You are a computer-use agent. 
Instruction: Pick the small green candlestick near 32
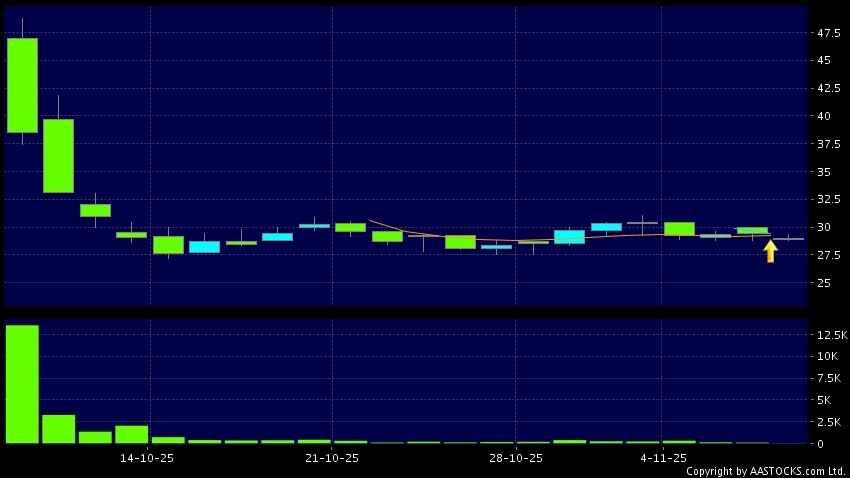point(95,210)
